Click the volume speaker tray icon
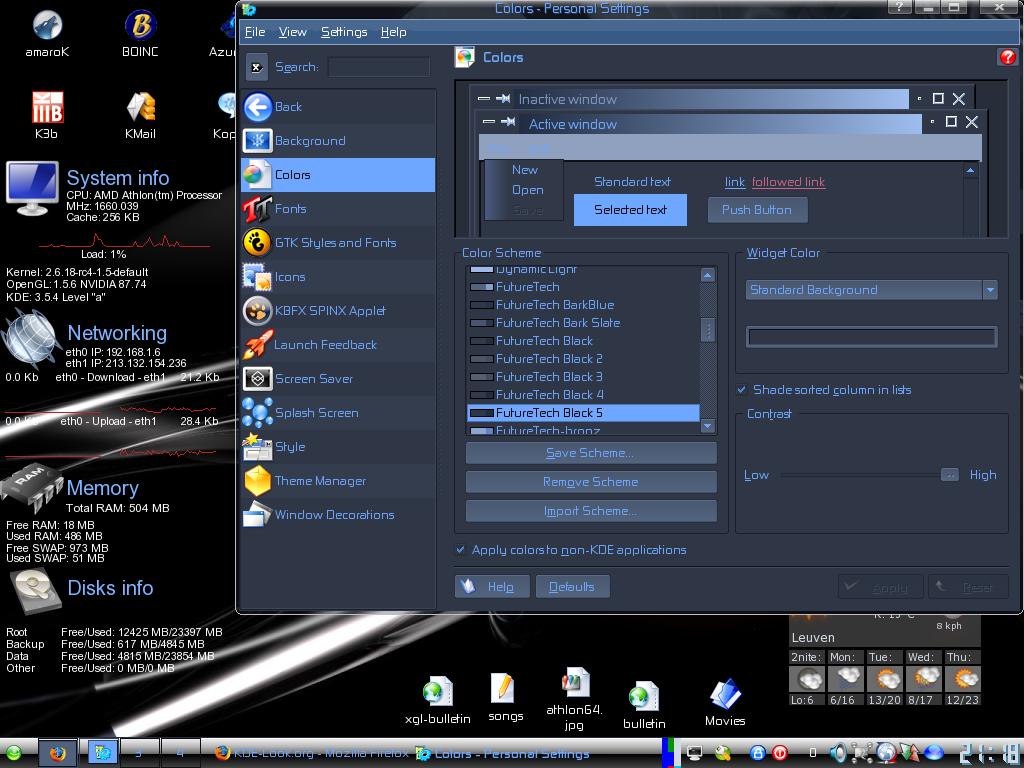Screen dimensions: 1024x768 [838, 753]
